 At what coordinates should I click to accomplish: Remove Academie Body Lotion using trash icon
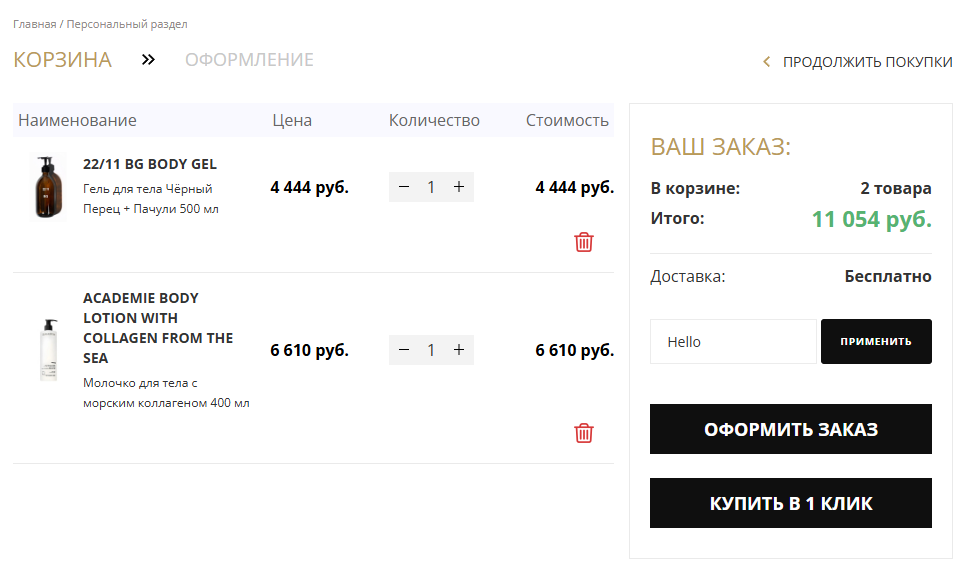584,433
